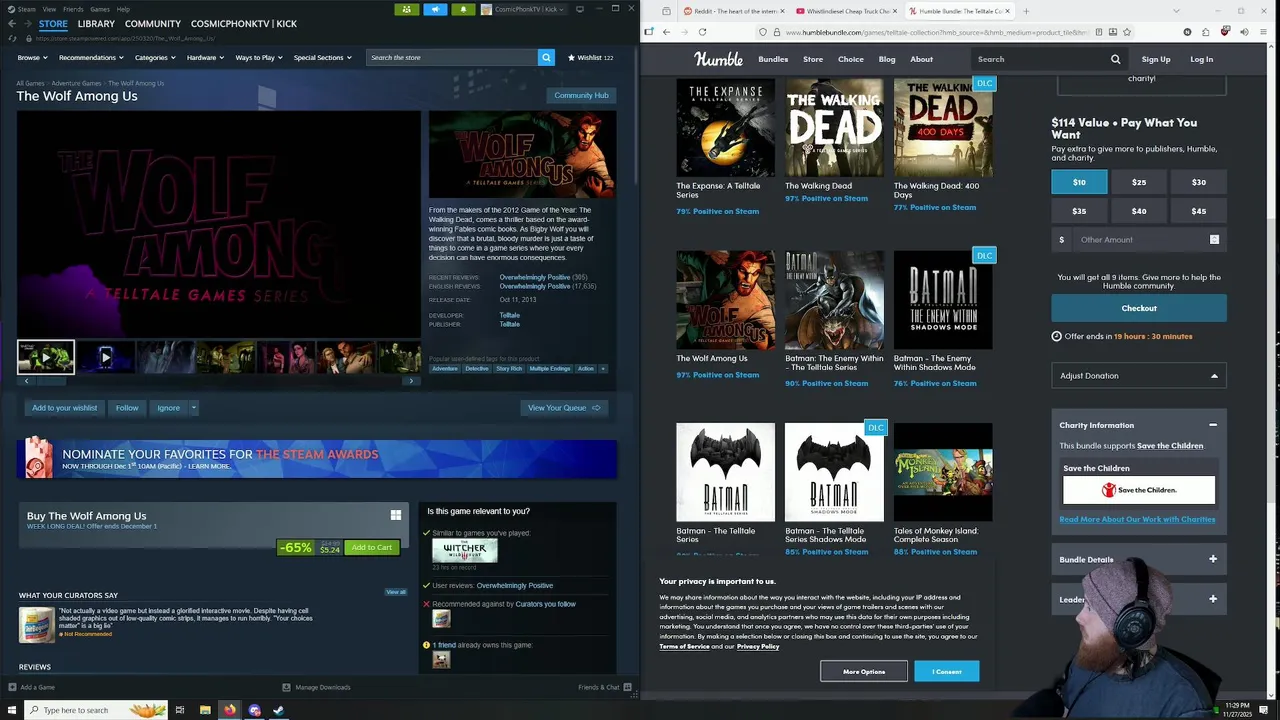The height and width of the screenshot is (720, 1280).
Task: Select the $10 payment amount
Action: point(1079,182)
